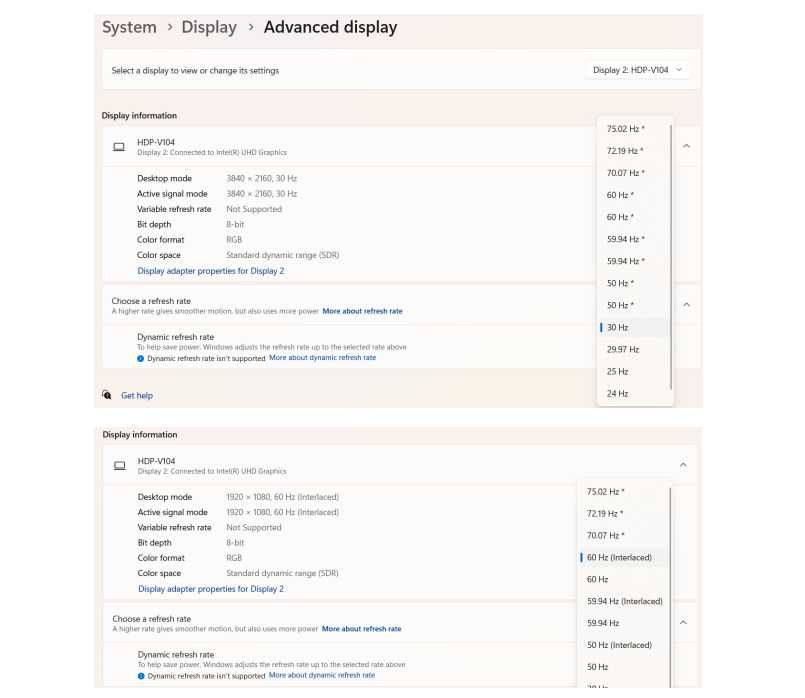Choose the 29.97 Hz refresh rate option

click(623, 349)
